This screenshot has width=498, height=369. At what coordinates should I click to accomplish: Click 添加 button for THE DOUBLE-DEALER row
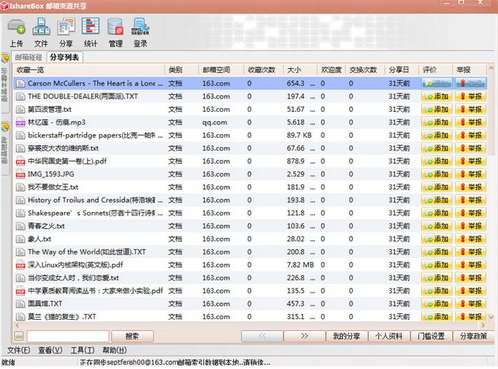coord(437,97)
